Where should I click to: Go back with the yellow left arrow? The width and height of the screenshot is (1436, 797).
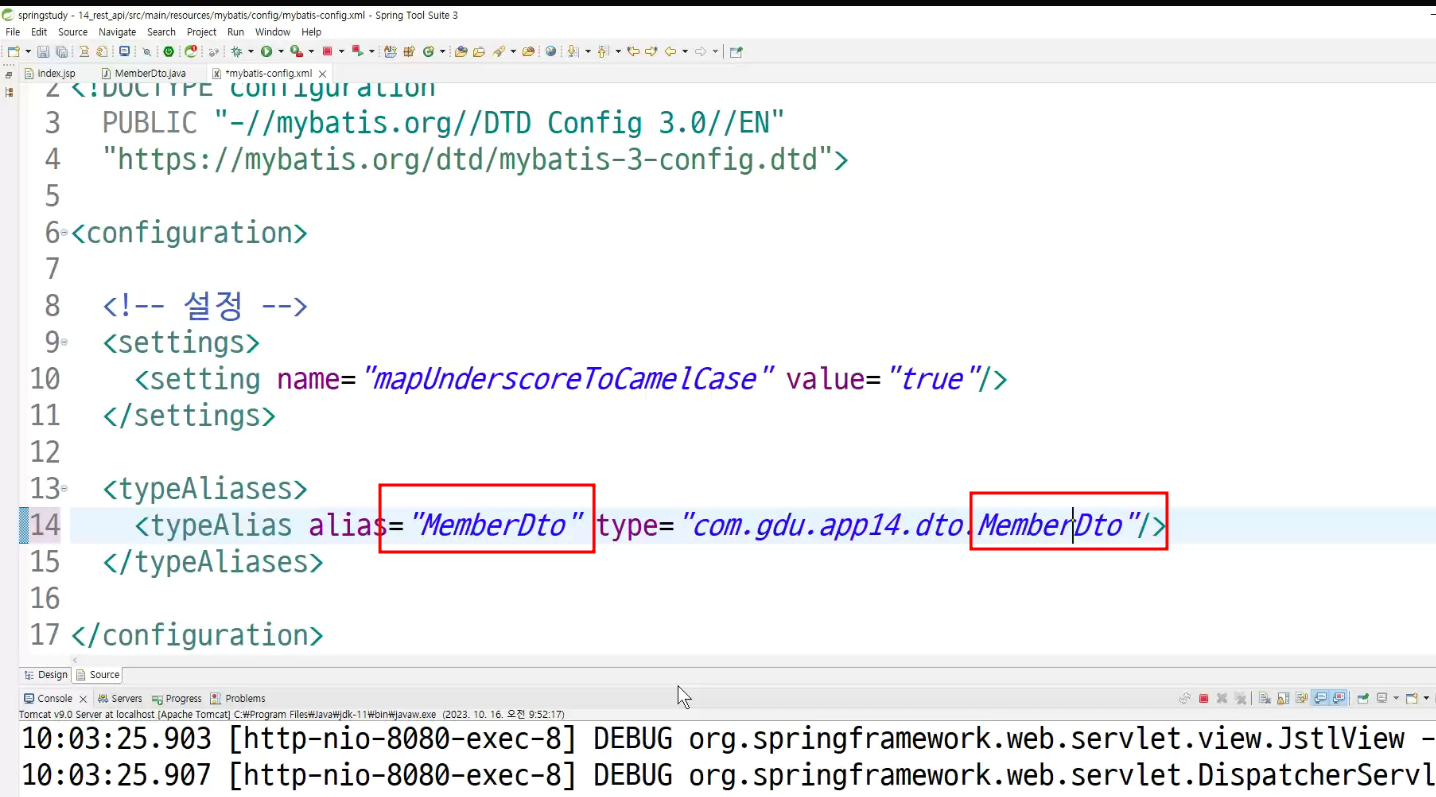pyautogui.click(x=670, y=52)
